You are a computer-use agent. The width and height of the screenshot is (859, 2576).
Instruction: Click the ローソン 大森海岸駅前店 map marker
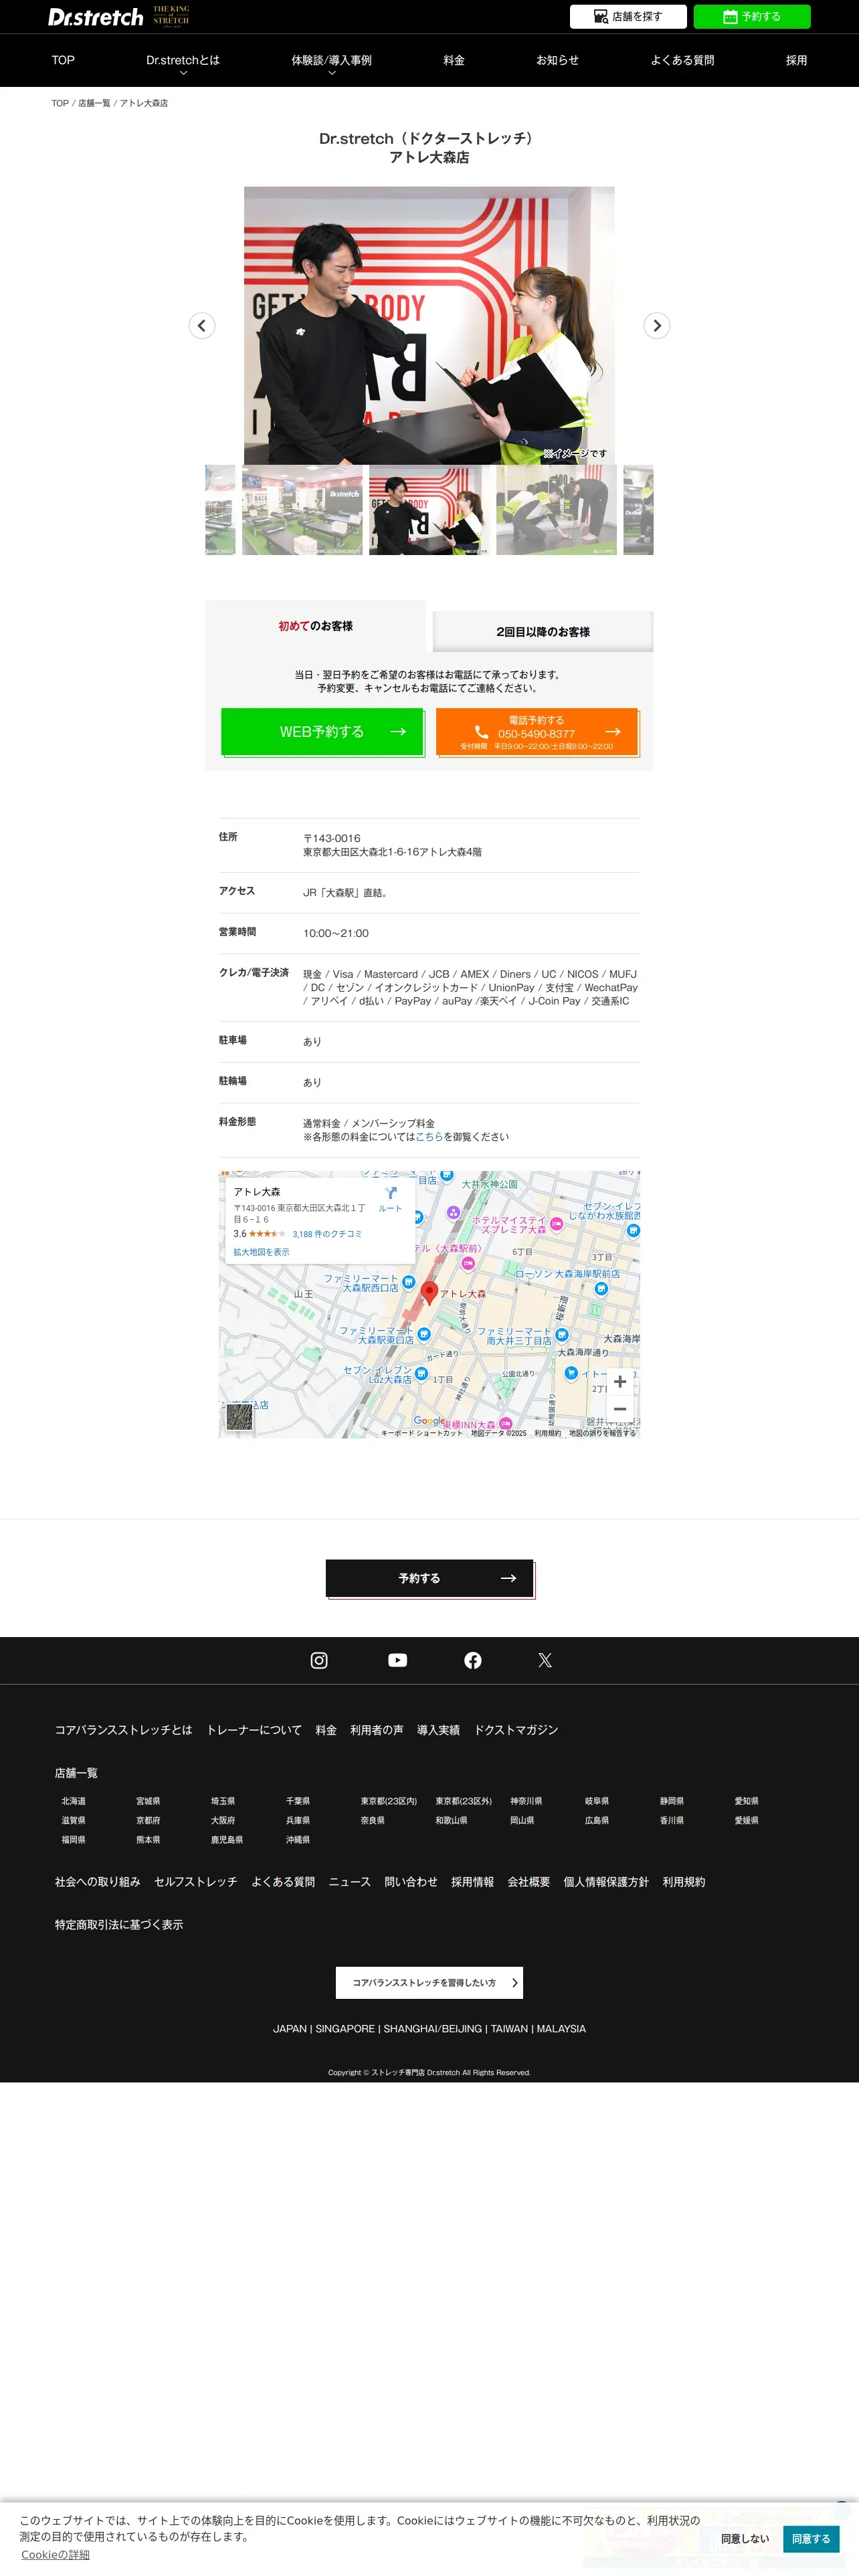point(601,1289)
